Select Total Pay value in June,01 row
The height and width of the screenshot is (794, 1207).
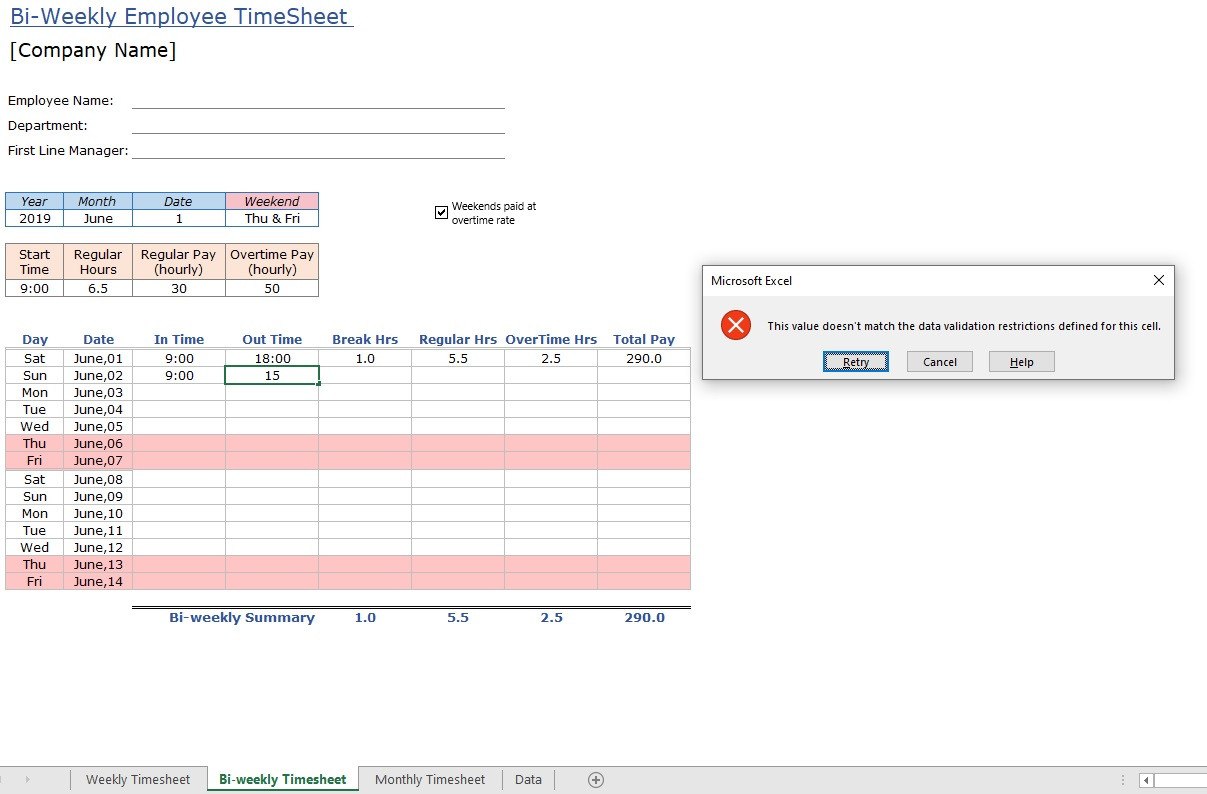[644, 358]
